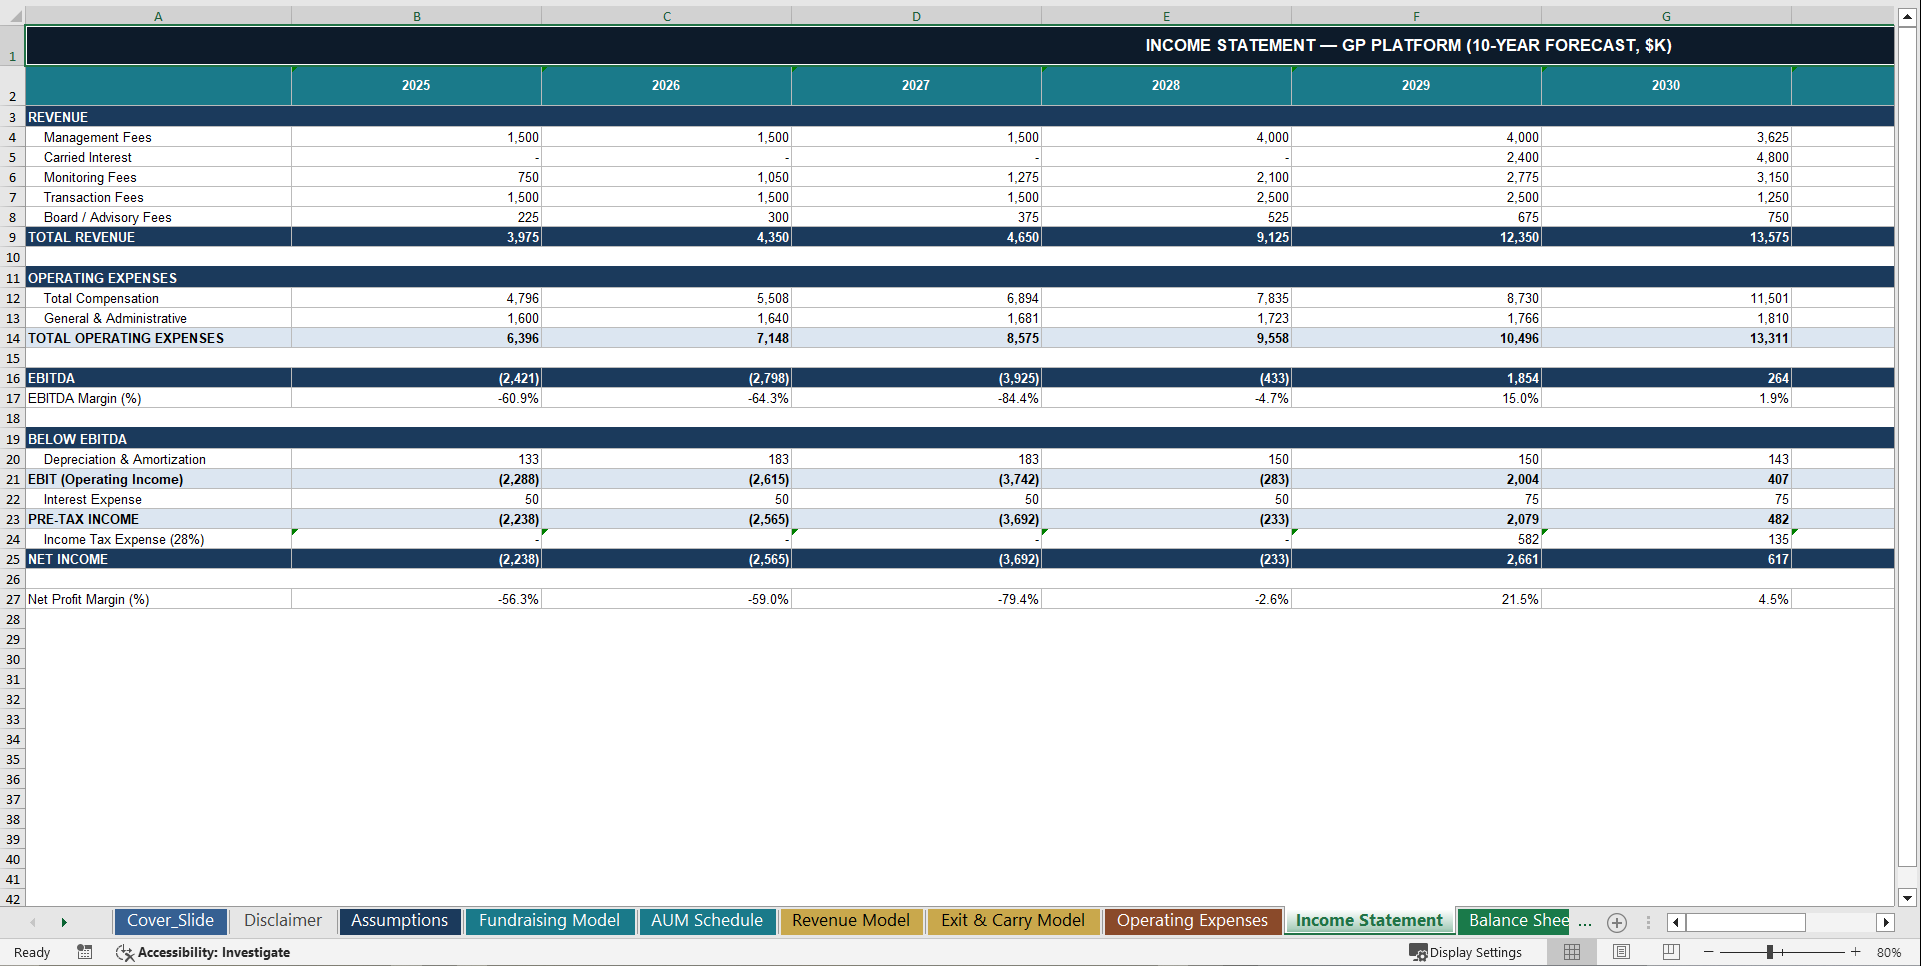Open the Cover_Slide sheet
Viewport: 1921px width, 966px height.
point(170,921)
